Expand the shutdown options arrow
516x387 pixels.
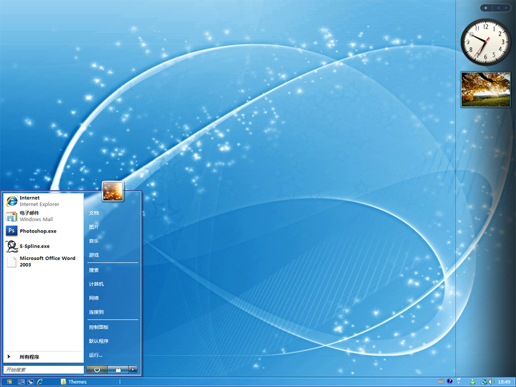(133, 370)
